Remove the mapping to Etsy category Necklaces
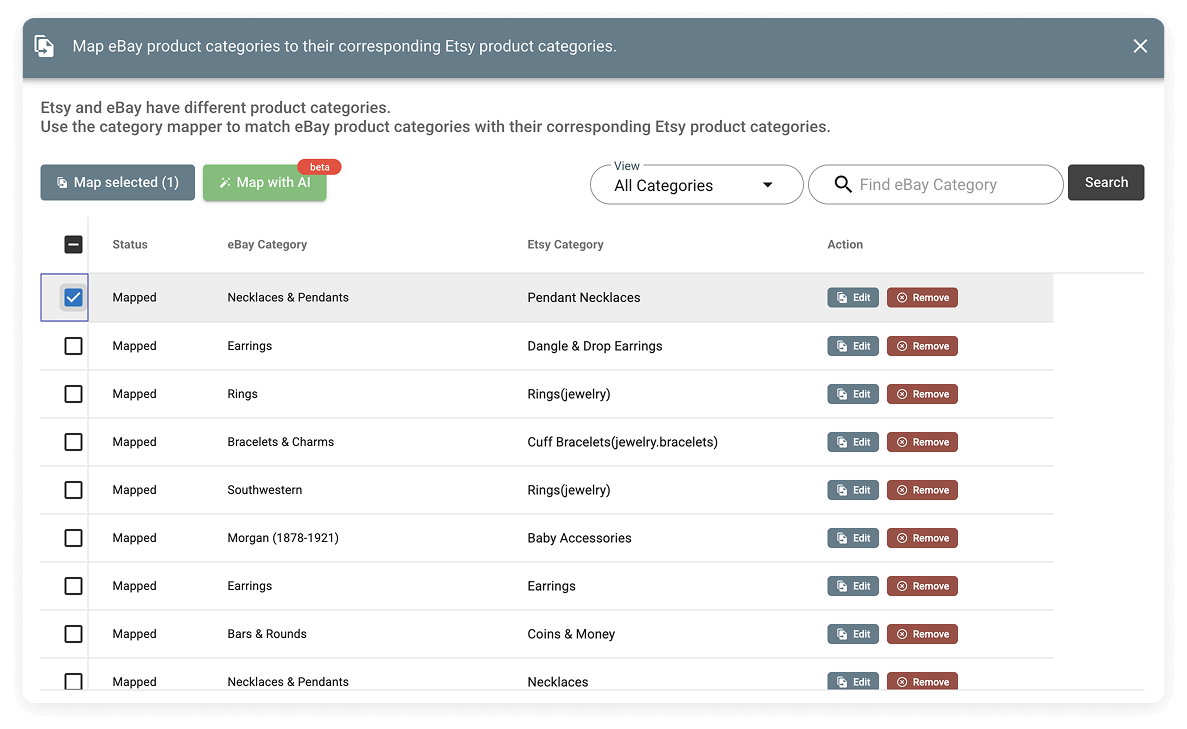The height and width of the screenshot is (729, 1187). click(922, 681)
